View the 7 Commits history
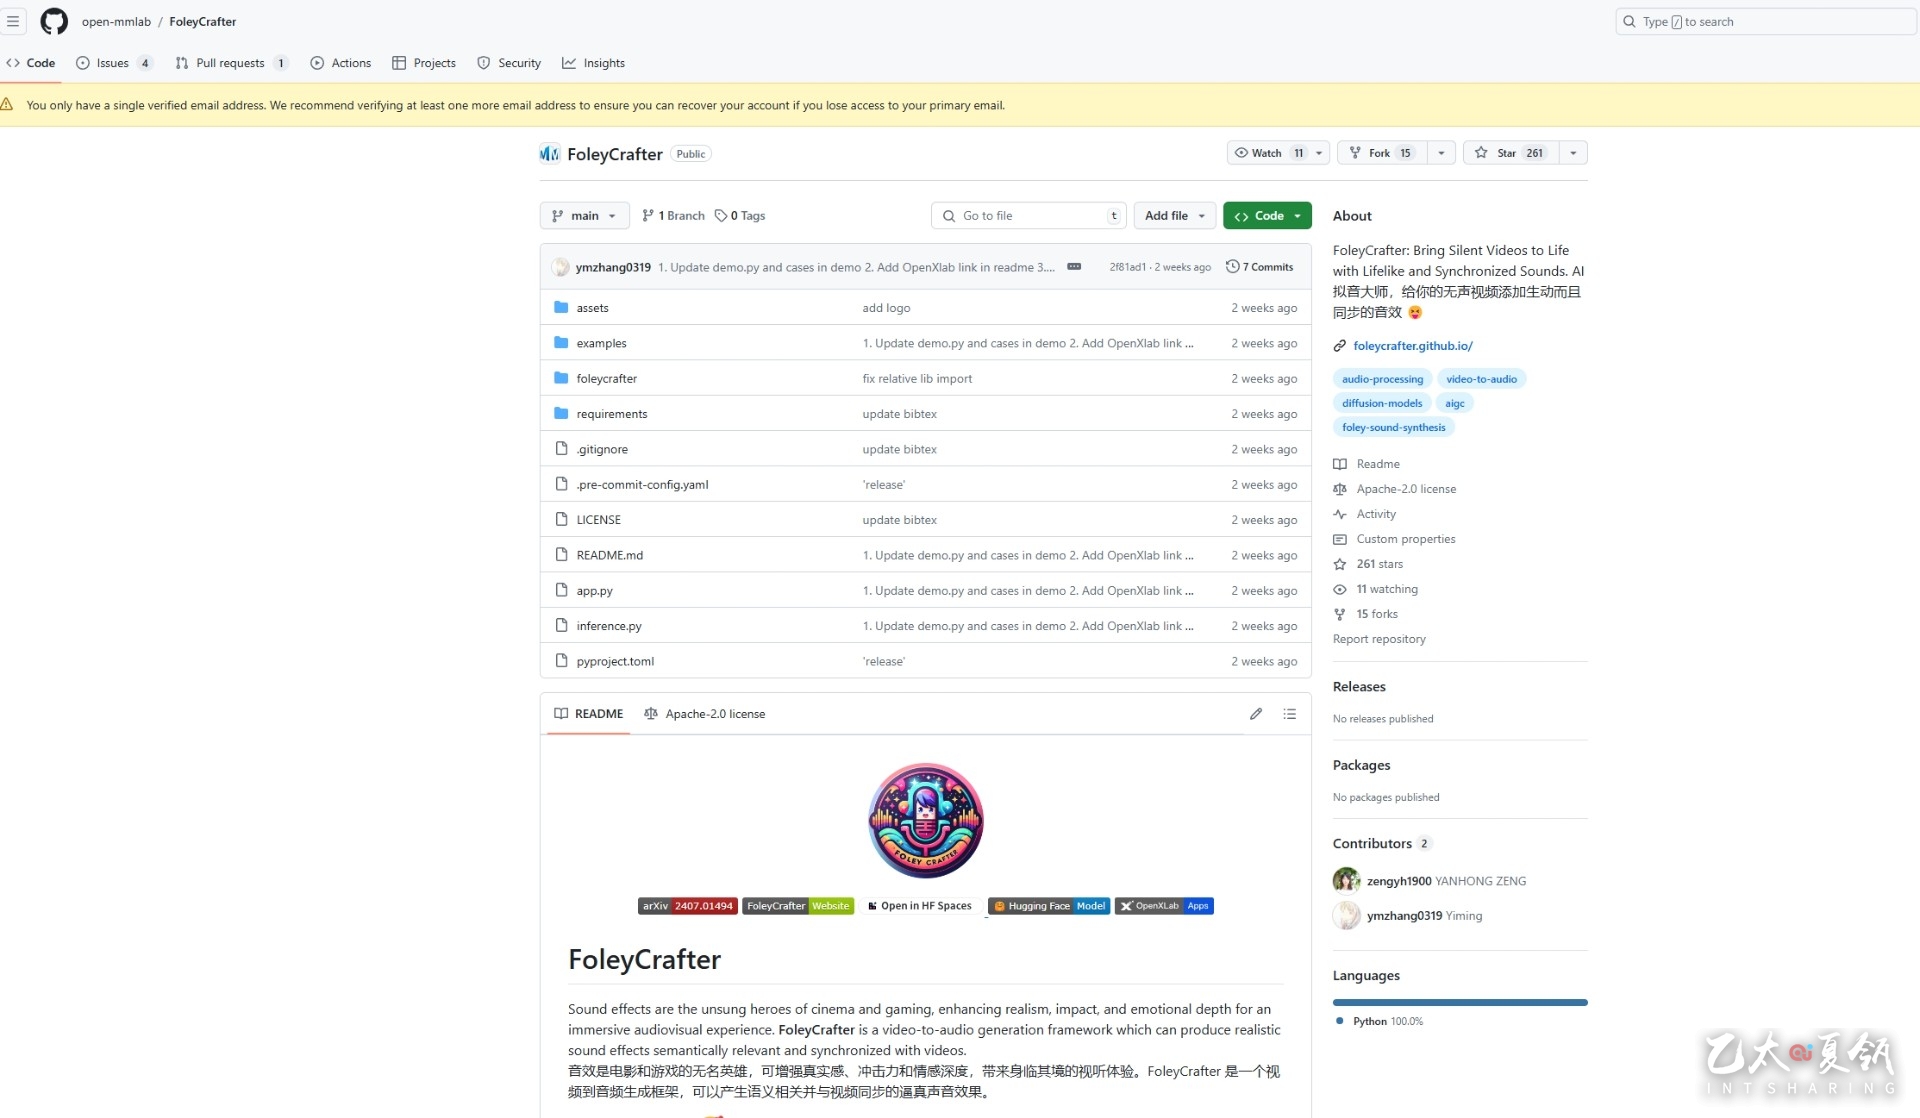This screenshot has width=1920, height=1118. coord(1260,267)
